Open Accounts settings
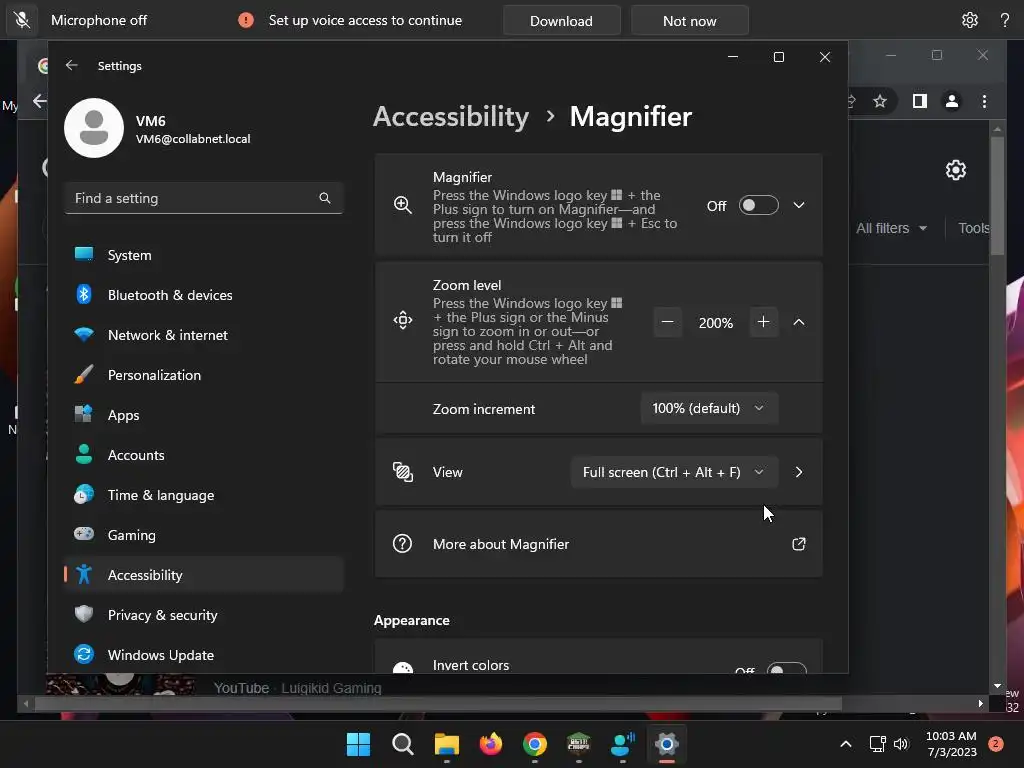Screen dimensions: 1024x768 coord(204,455)
